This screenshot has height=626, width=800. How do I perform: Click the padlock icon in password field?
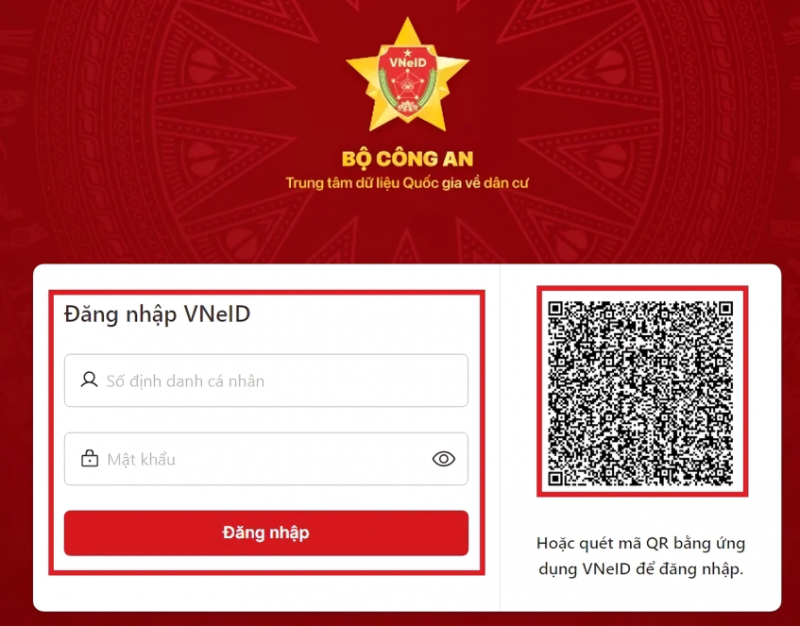click(89, 458)
